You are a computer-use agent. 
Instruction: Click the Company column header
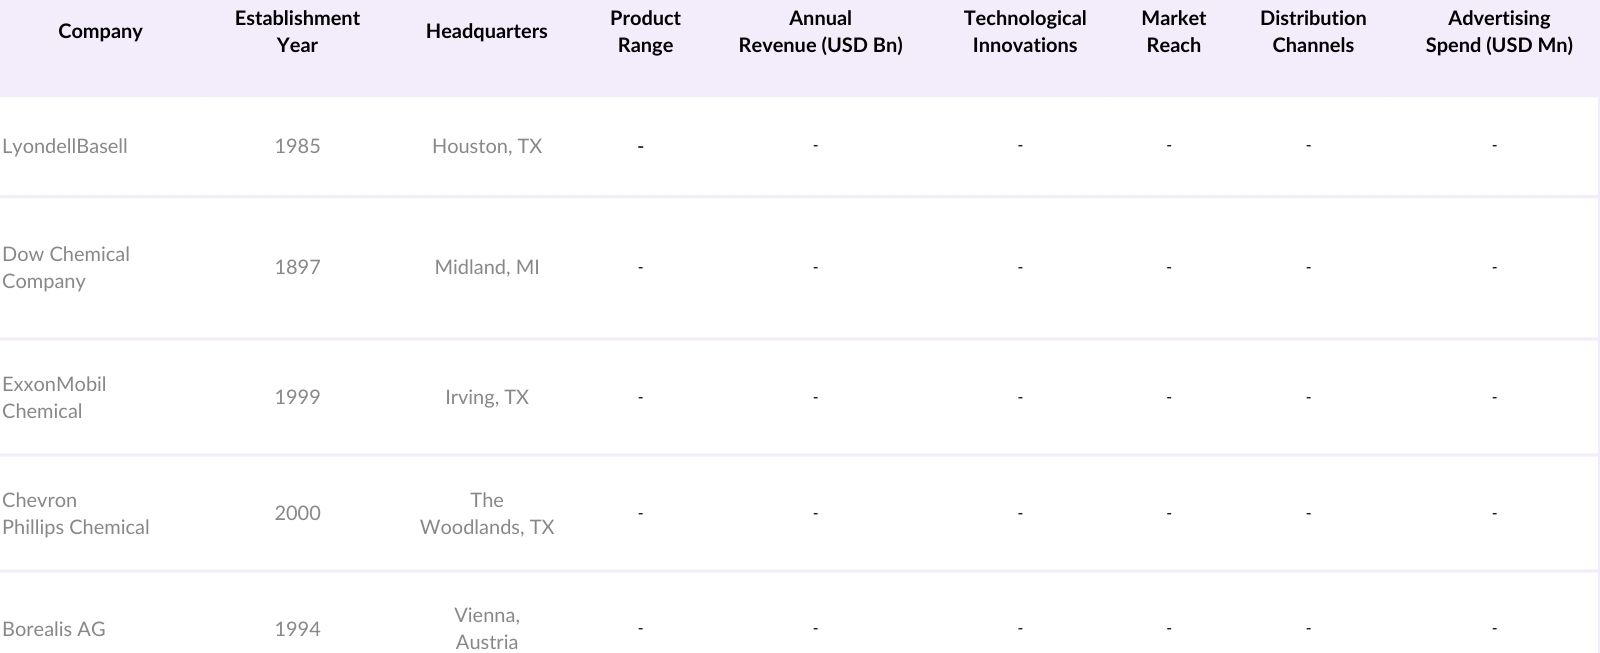tap(100, 31)
